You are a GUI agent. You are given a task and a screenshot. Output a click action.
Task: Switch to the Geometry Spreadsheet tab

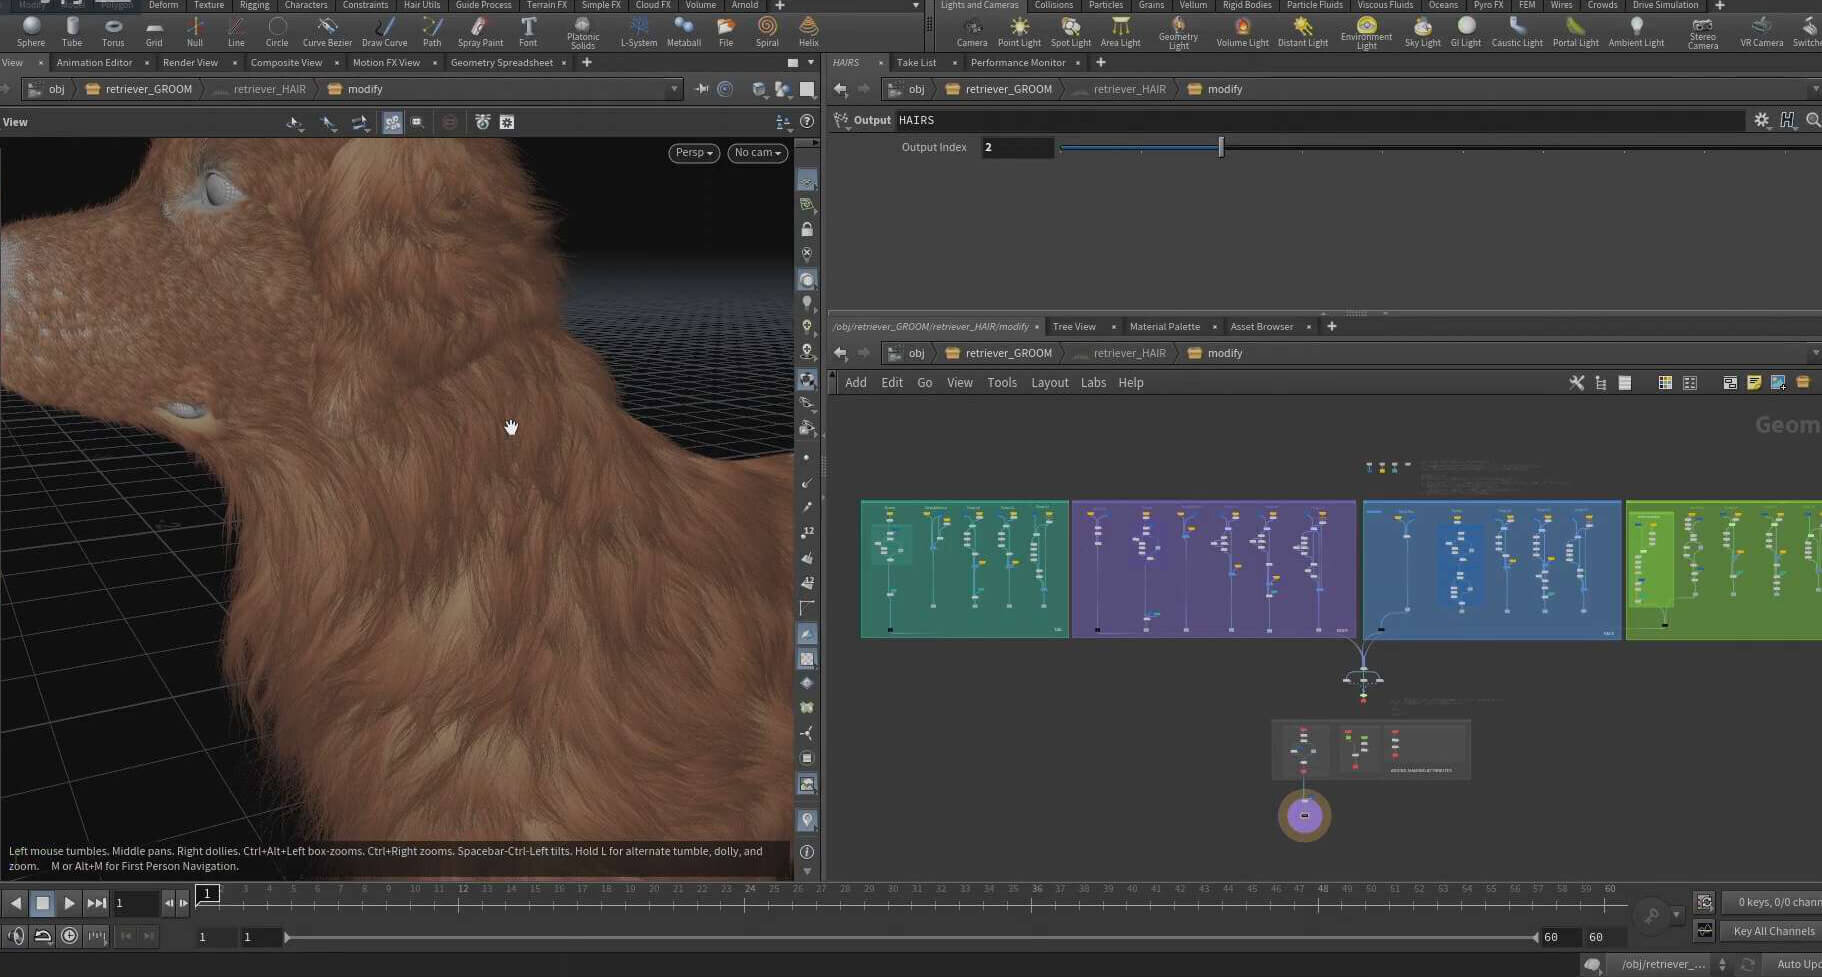pos(501,62)
